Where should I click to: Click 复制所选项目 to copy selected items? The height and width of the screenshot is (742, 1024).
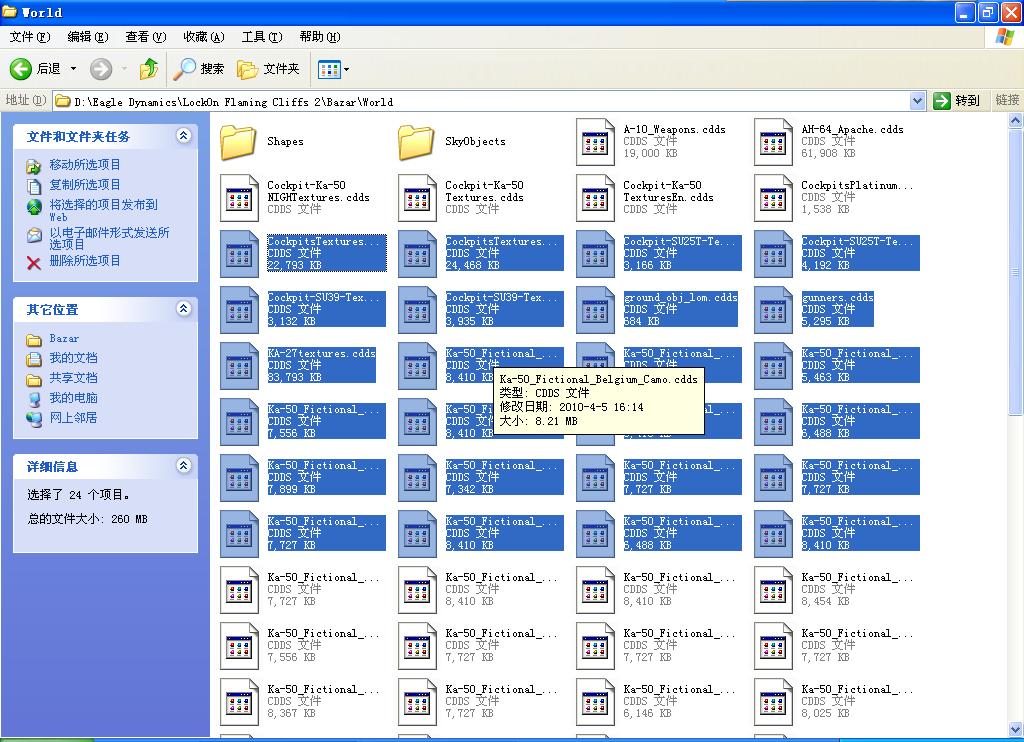85,185
